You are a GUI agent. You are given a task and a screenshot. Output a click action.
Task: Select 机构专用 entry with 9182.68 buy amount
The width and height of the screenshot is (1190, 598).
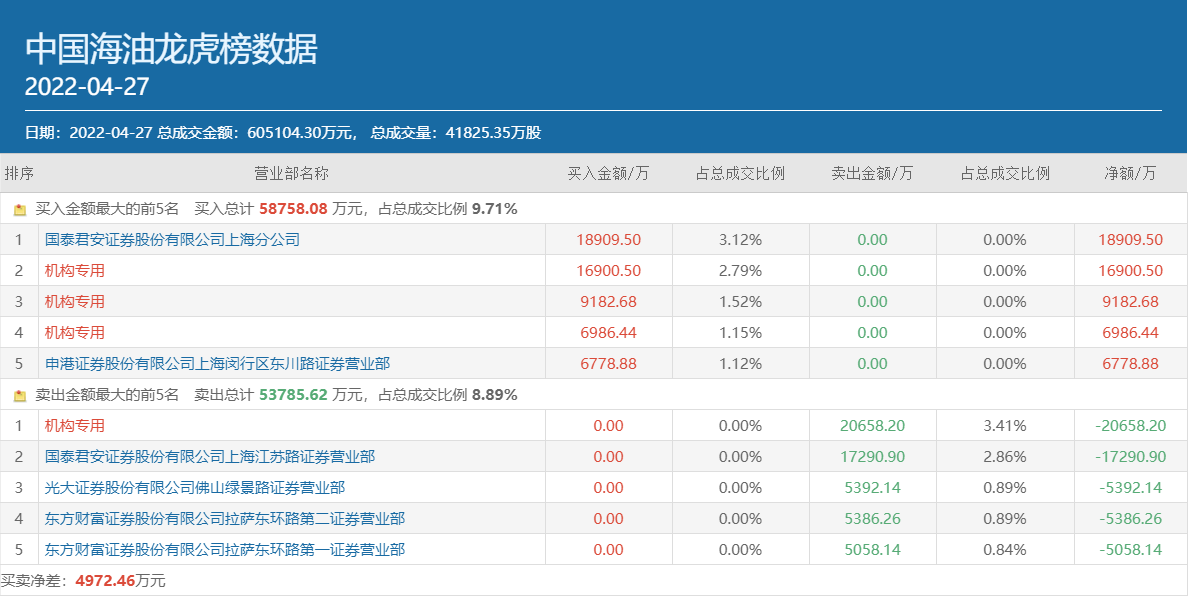(x=74, y=302)
